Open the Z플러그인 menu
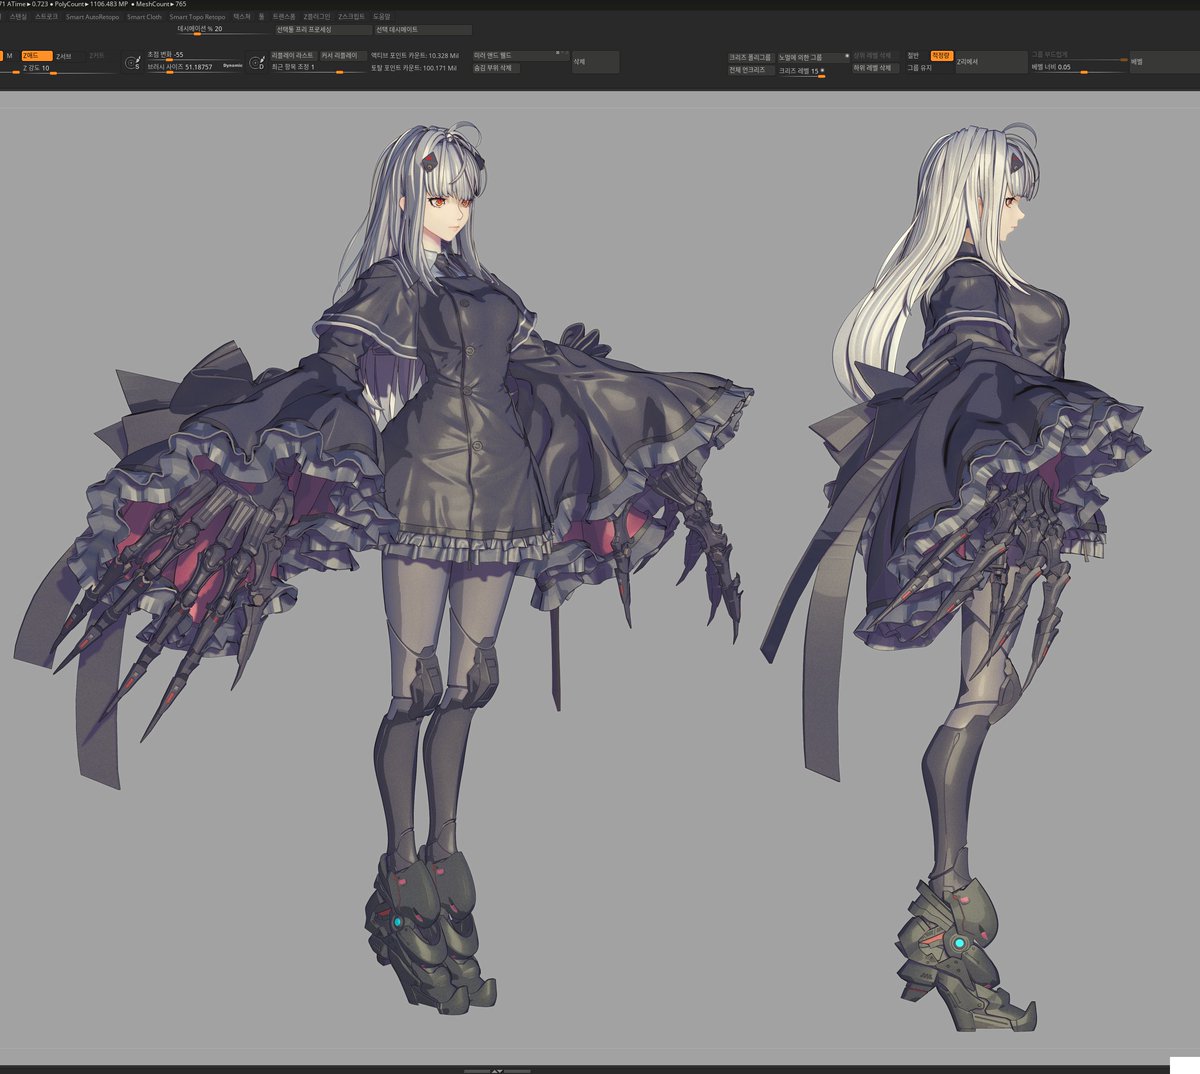Viewport: 1200px width, 1074px height. point(317,17)
